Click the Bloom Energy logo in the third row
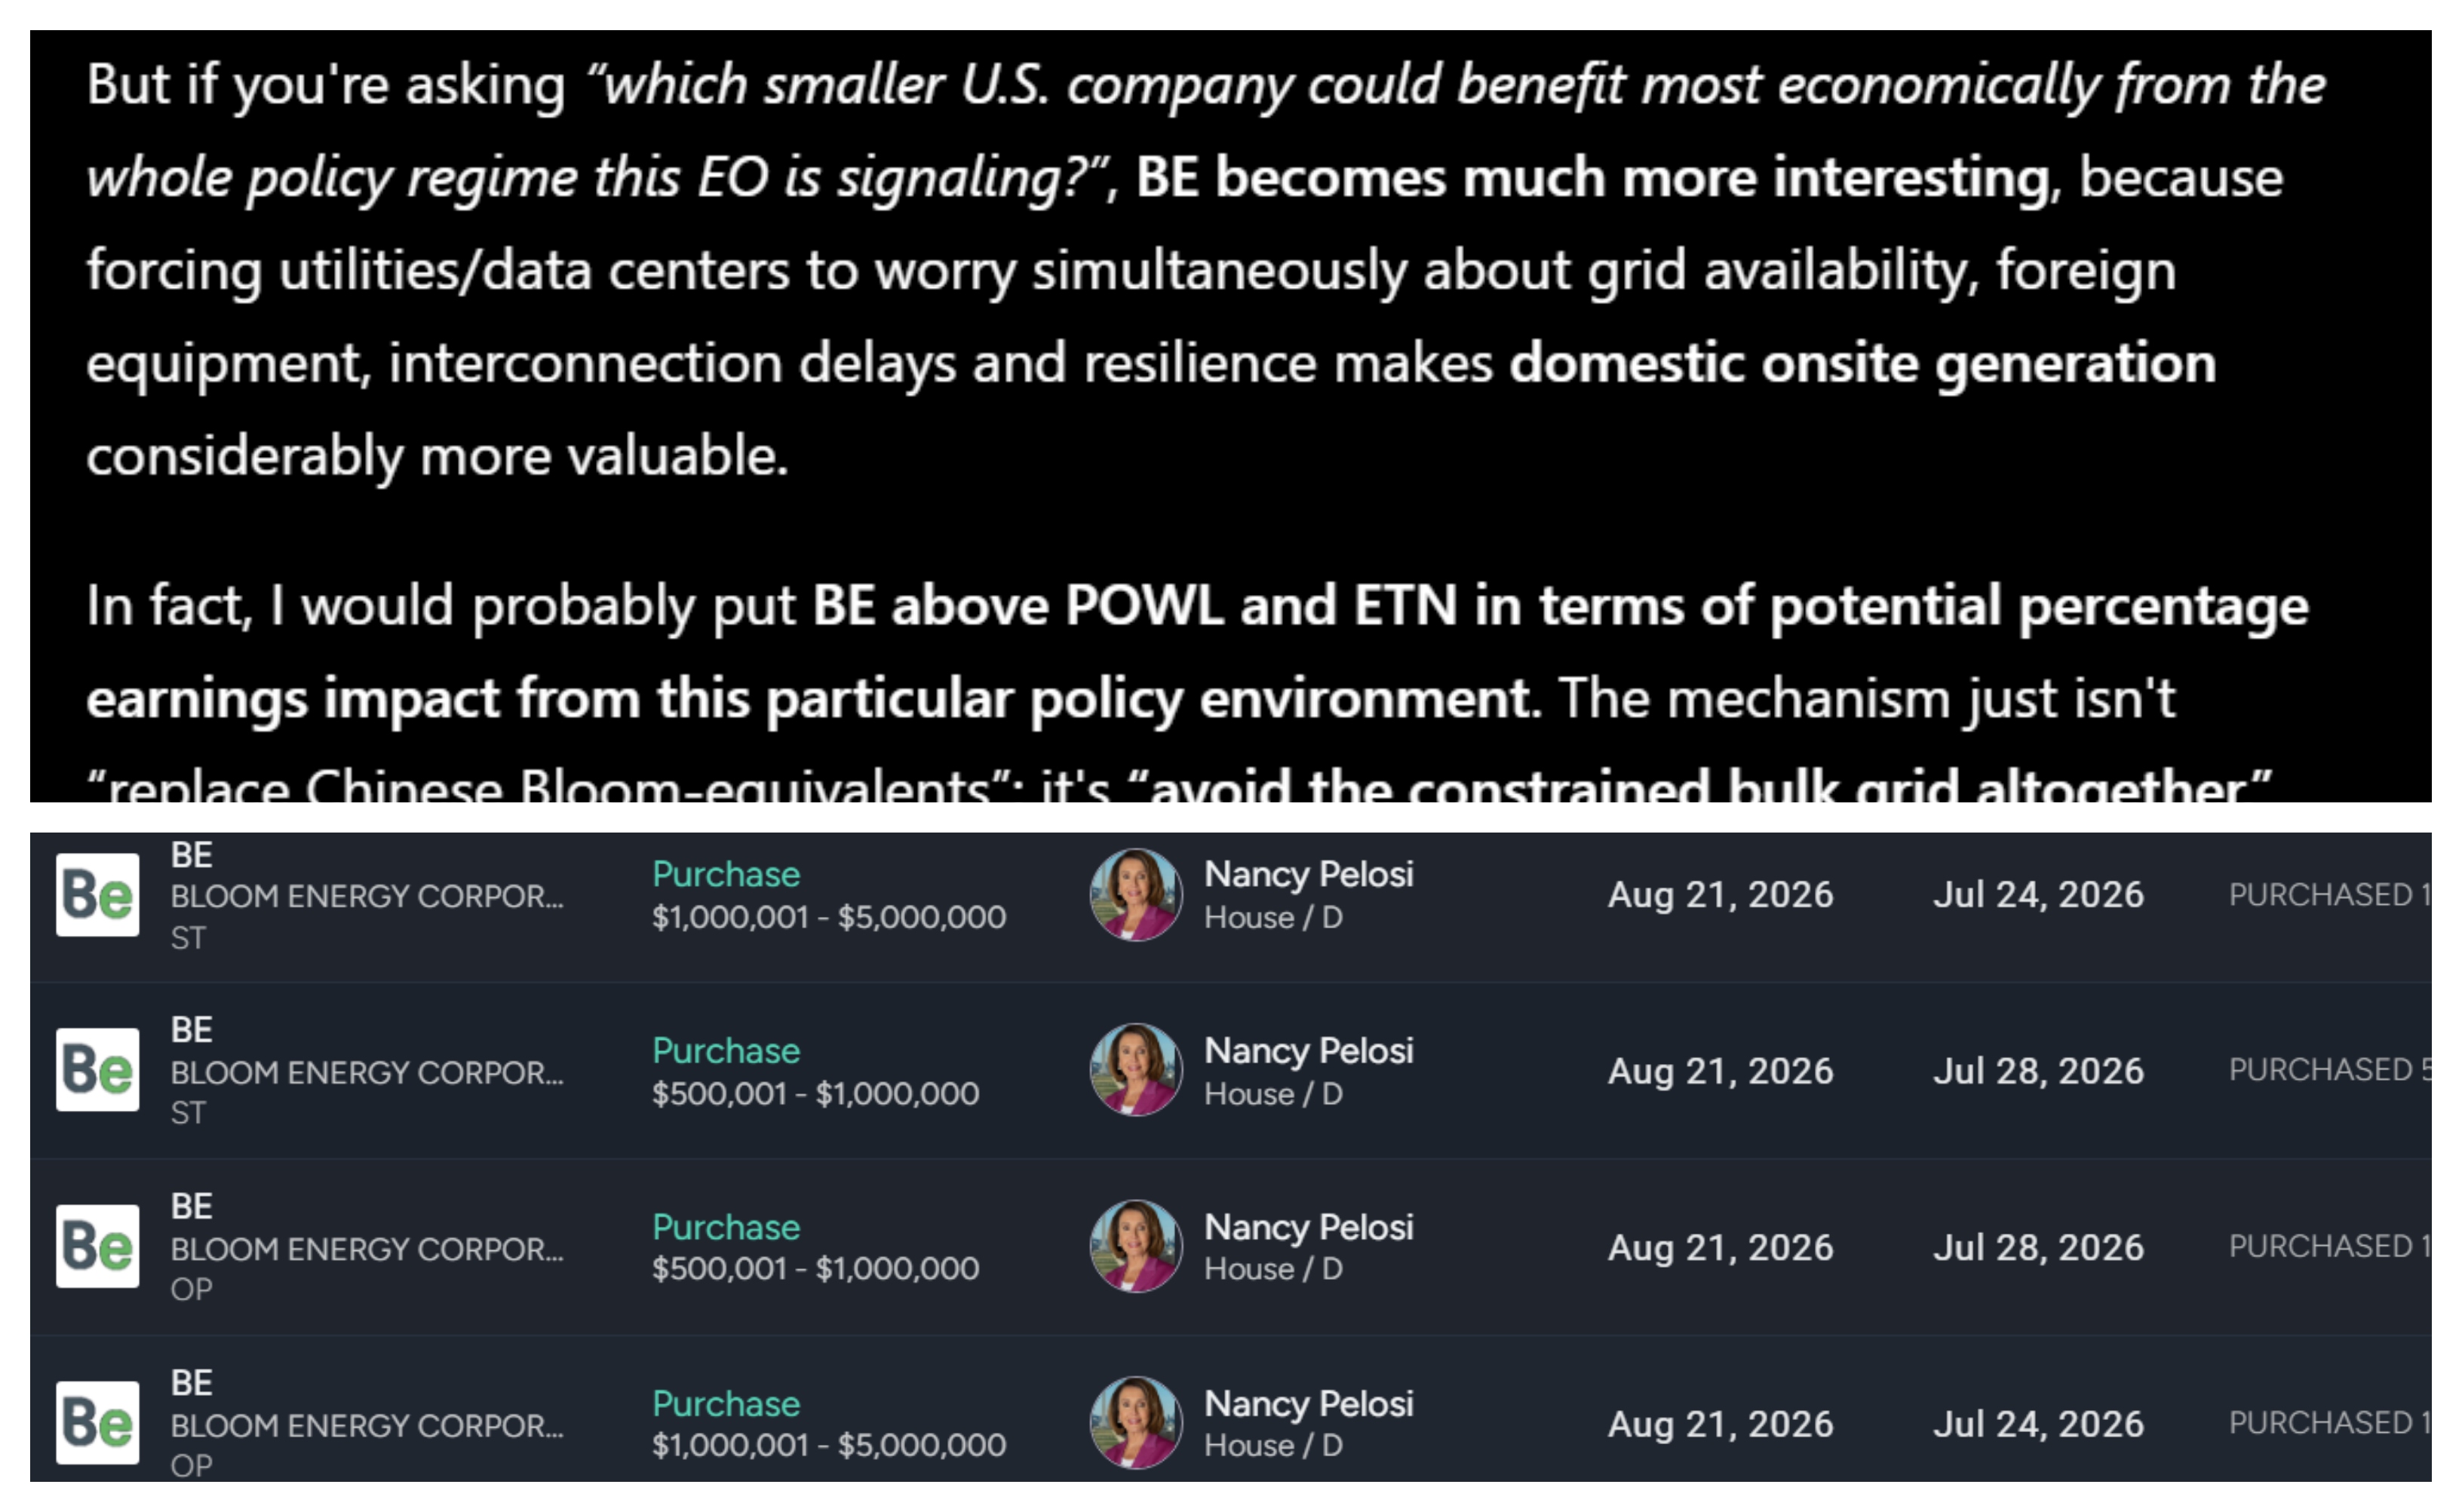 click(97, 1246)
